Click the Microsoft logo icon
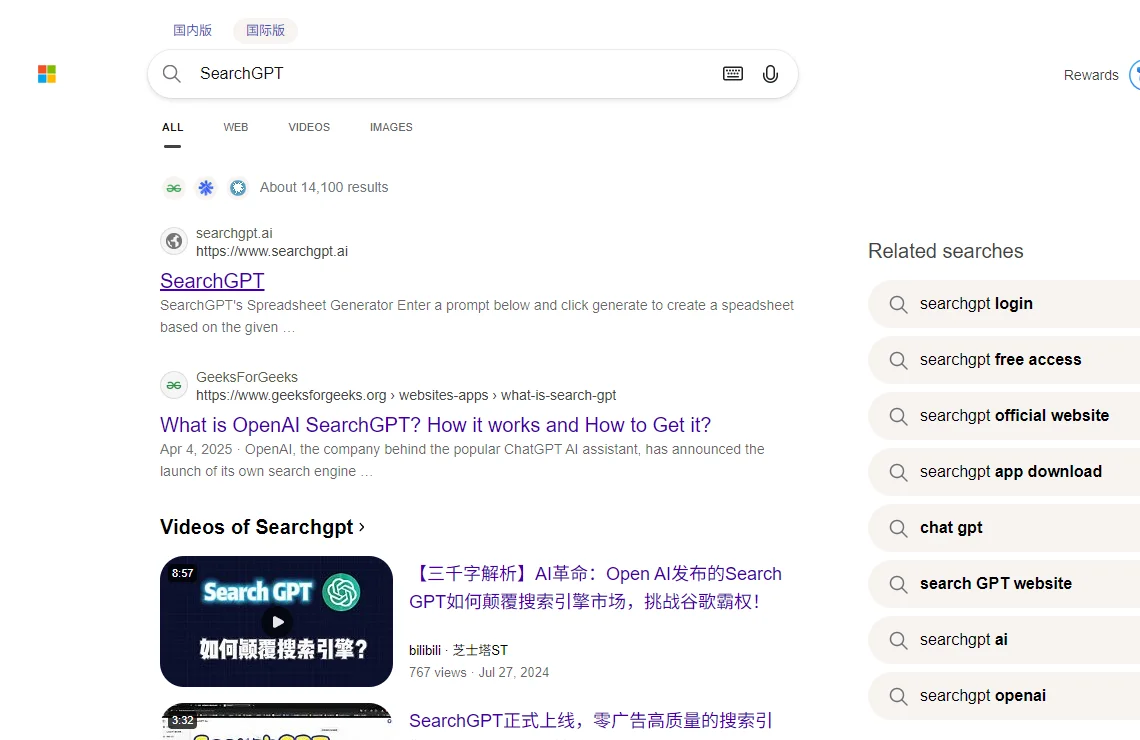The image size is (1140, 740). pos(47,74)
